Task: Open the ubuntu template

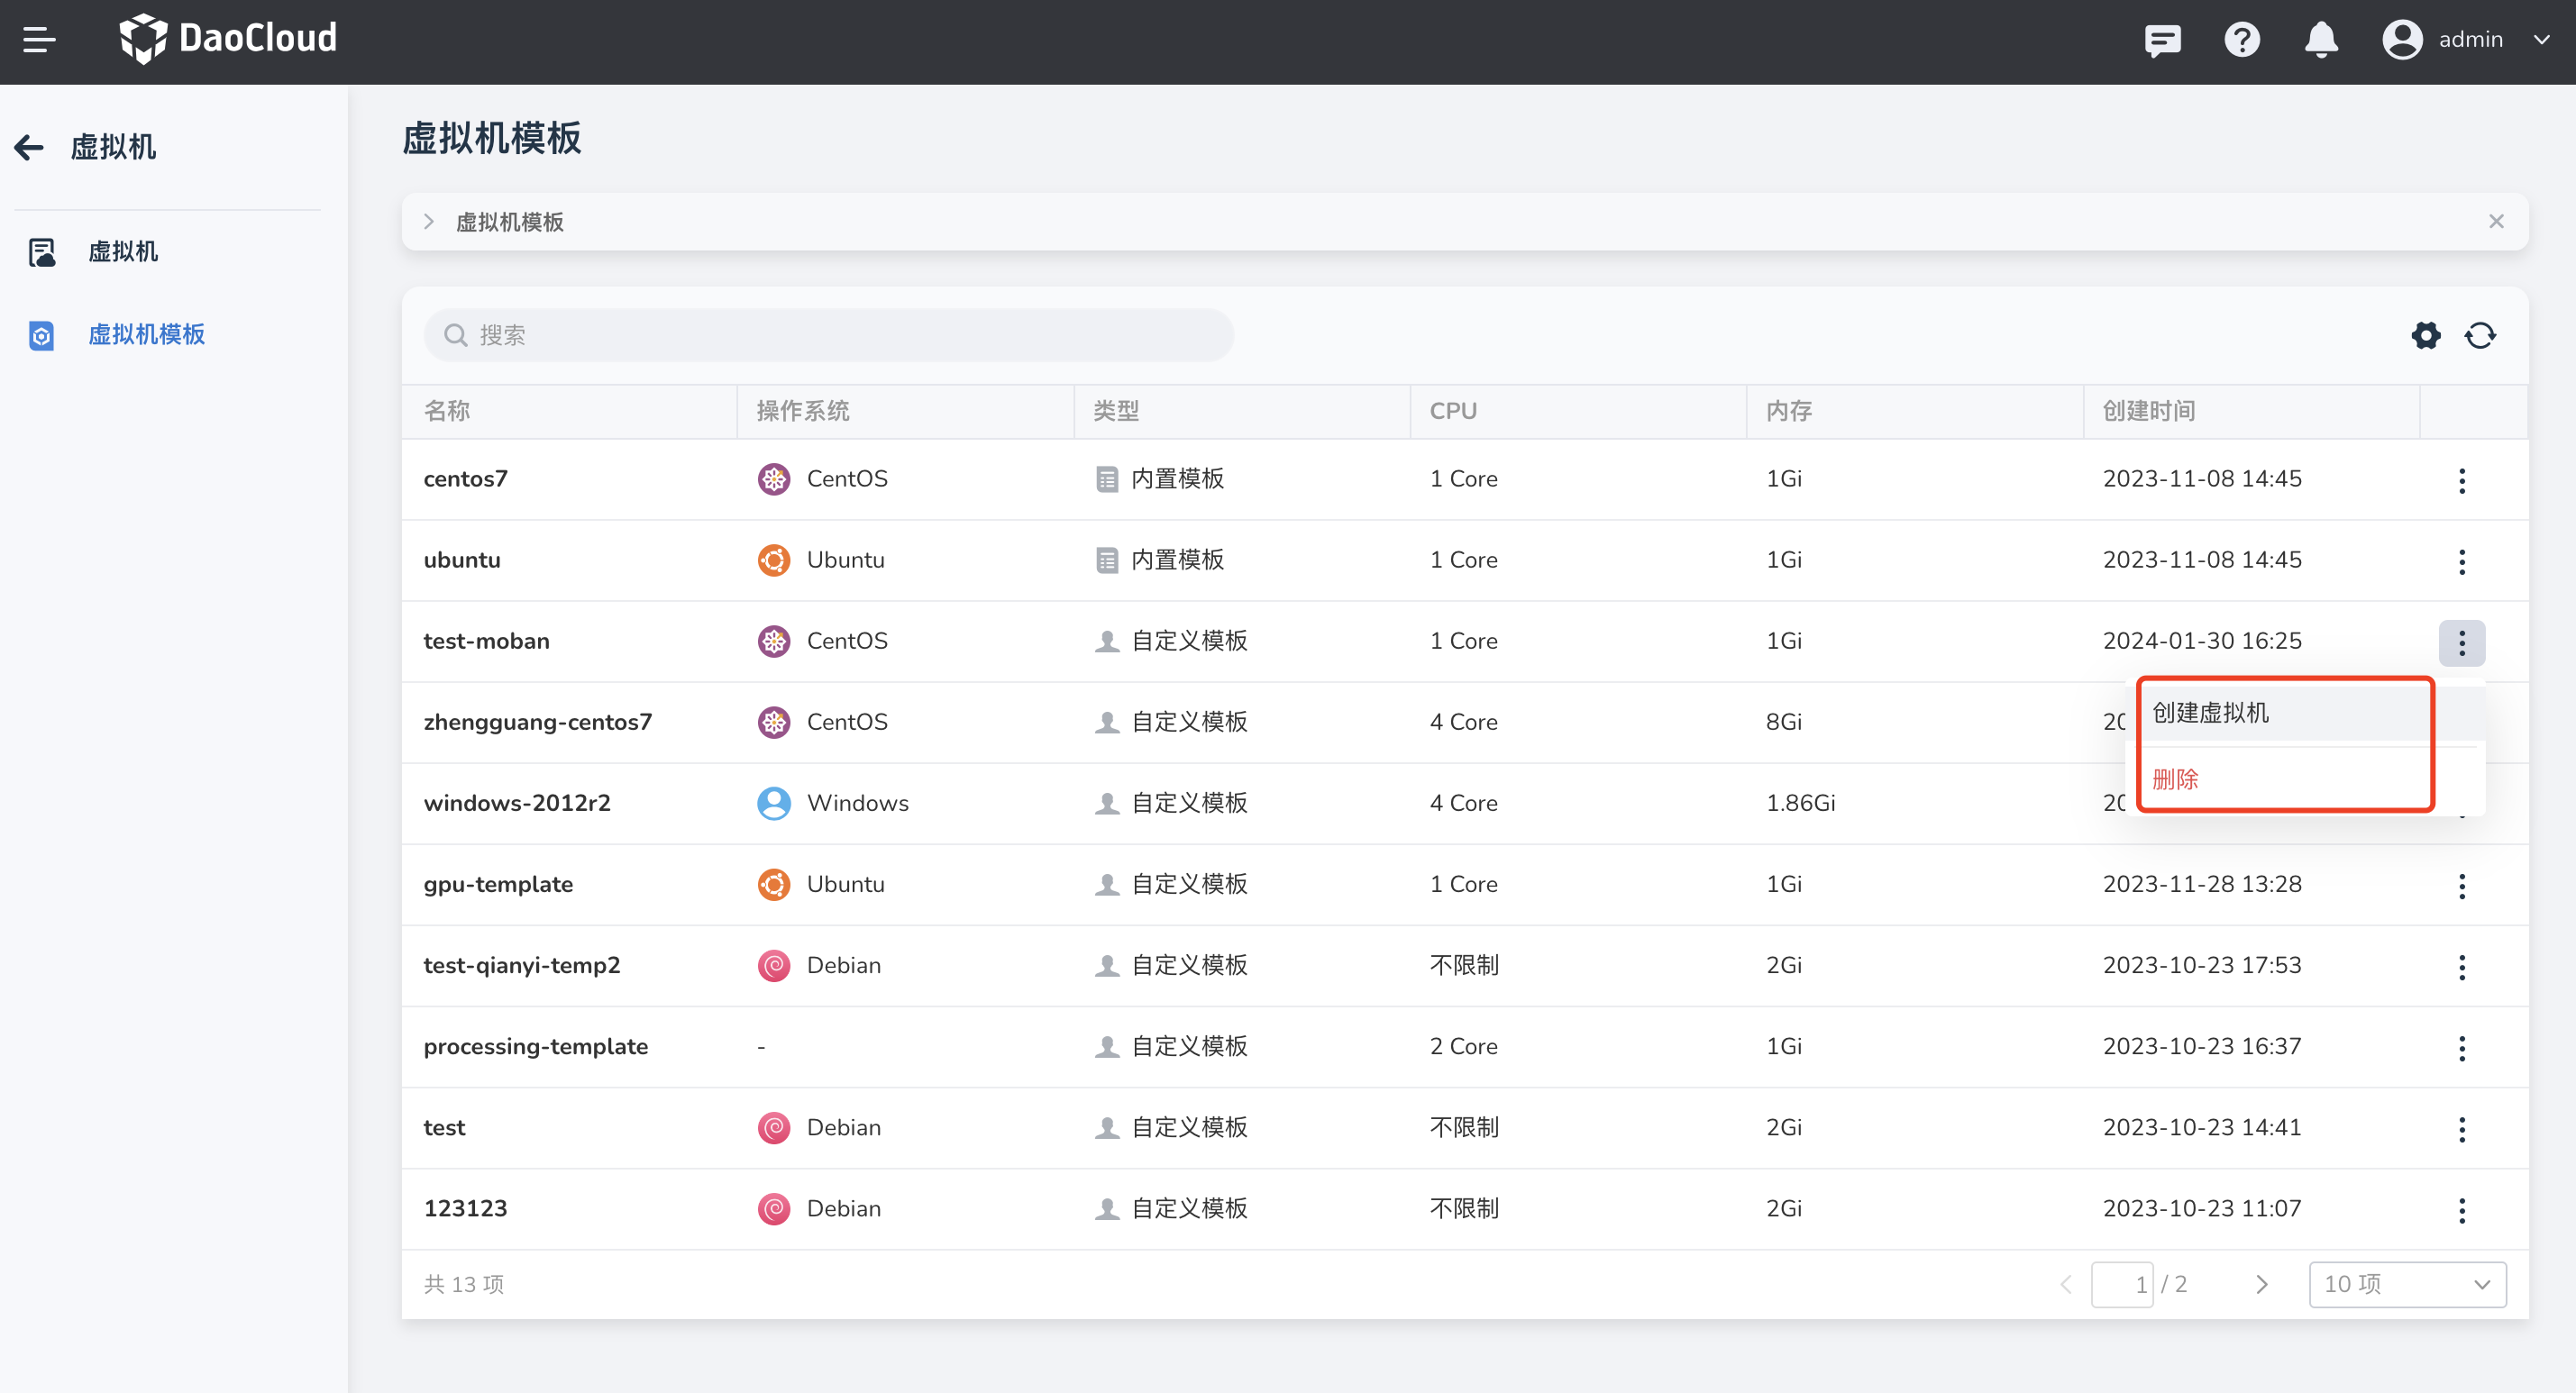Action: pos(462,560)
